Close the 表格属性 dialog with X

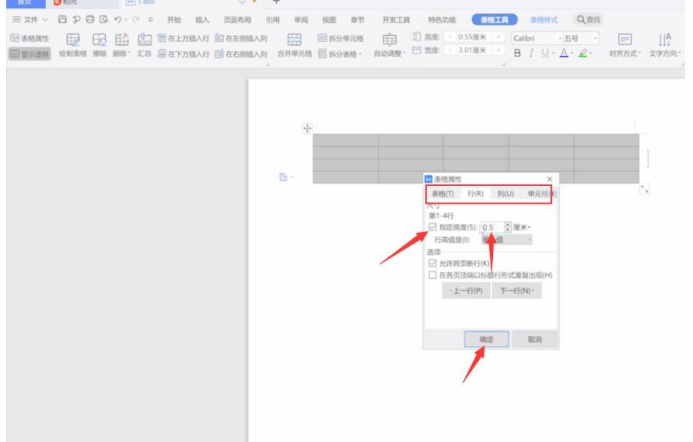tap(549, 179)
